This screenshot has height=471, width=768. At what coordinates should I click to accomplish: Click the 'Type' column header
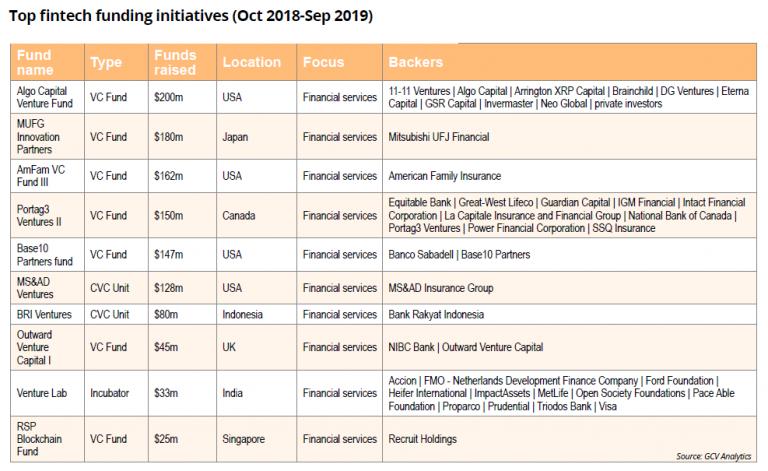coord(106,62)
